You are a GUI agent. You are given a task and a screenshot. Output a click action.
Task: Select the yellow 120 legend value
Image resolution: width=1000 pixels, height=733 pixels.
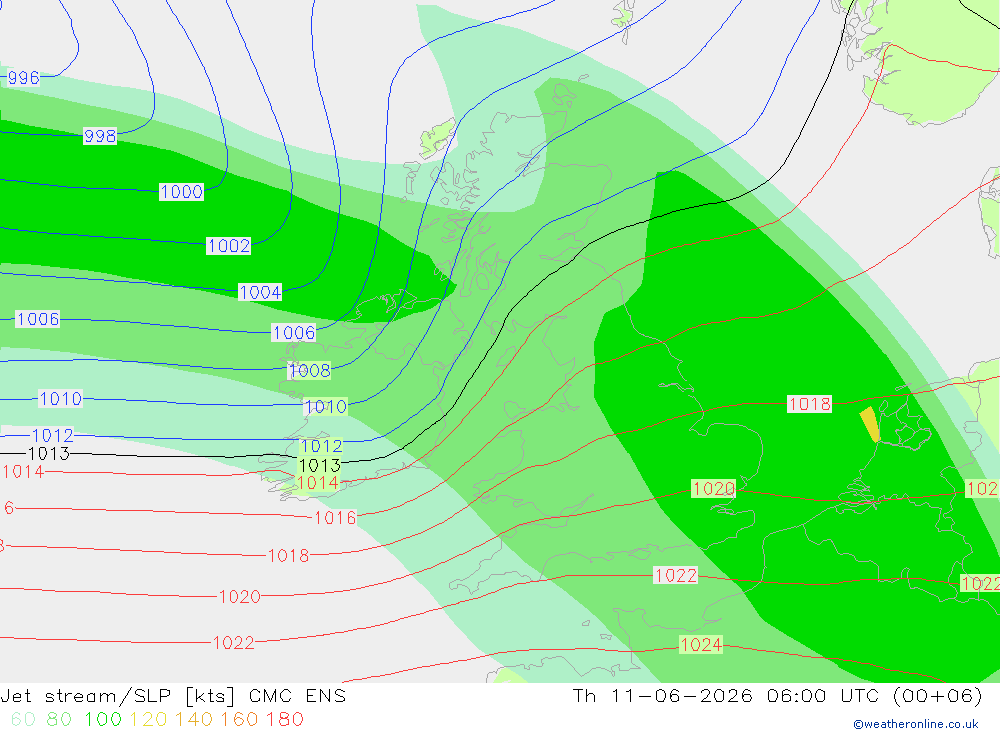148,720
